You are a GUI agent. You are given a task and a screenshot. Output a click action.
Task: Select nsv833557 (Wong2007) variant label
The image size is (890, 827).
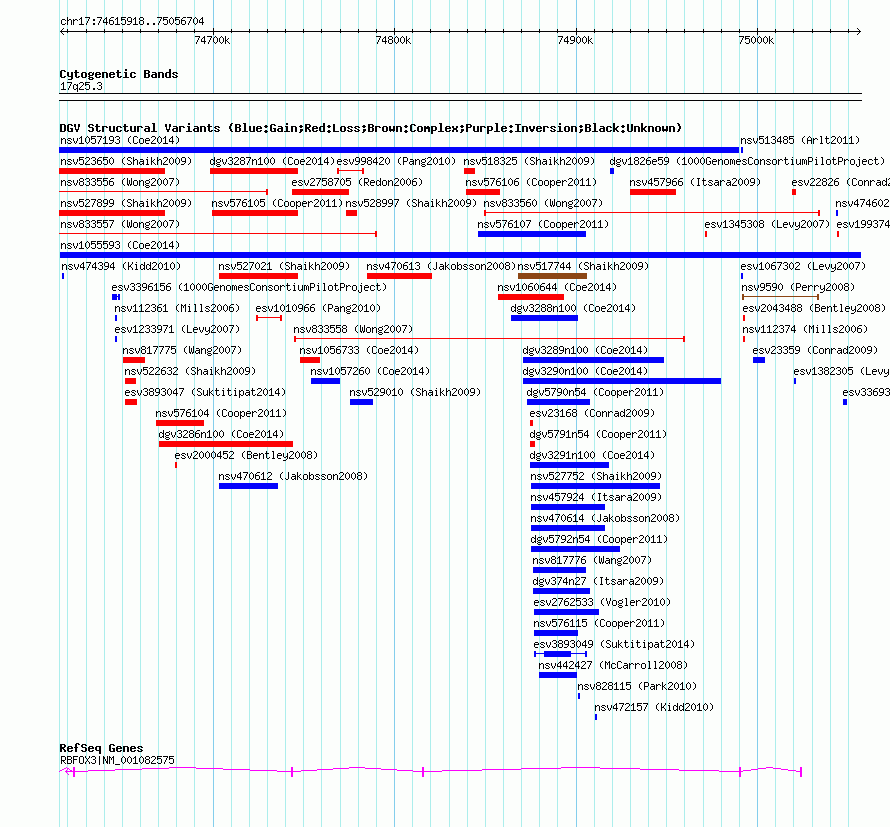(120, 224)
